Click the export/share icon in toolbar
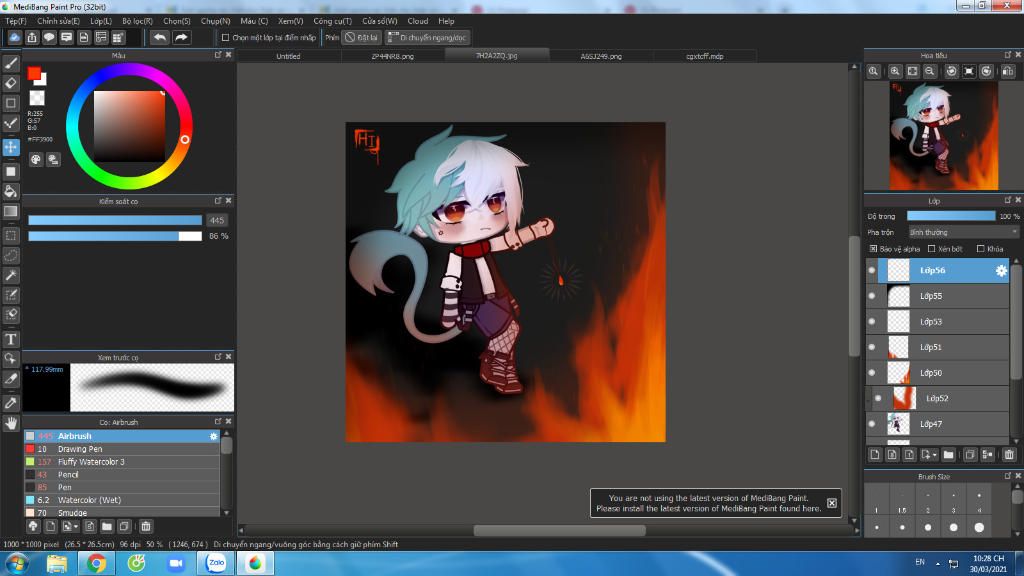Screen dimensions: 1024x576 32,37
